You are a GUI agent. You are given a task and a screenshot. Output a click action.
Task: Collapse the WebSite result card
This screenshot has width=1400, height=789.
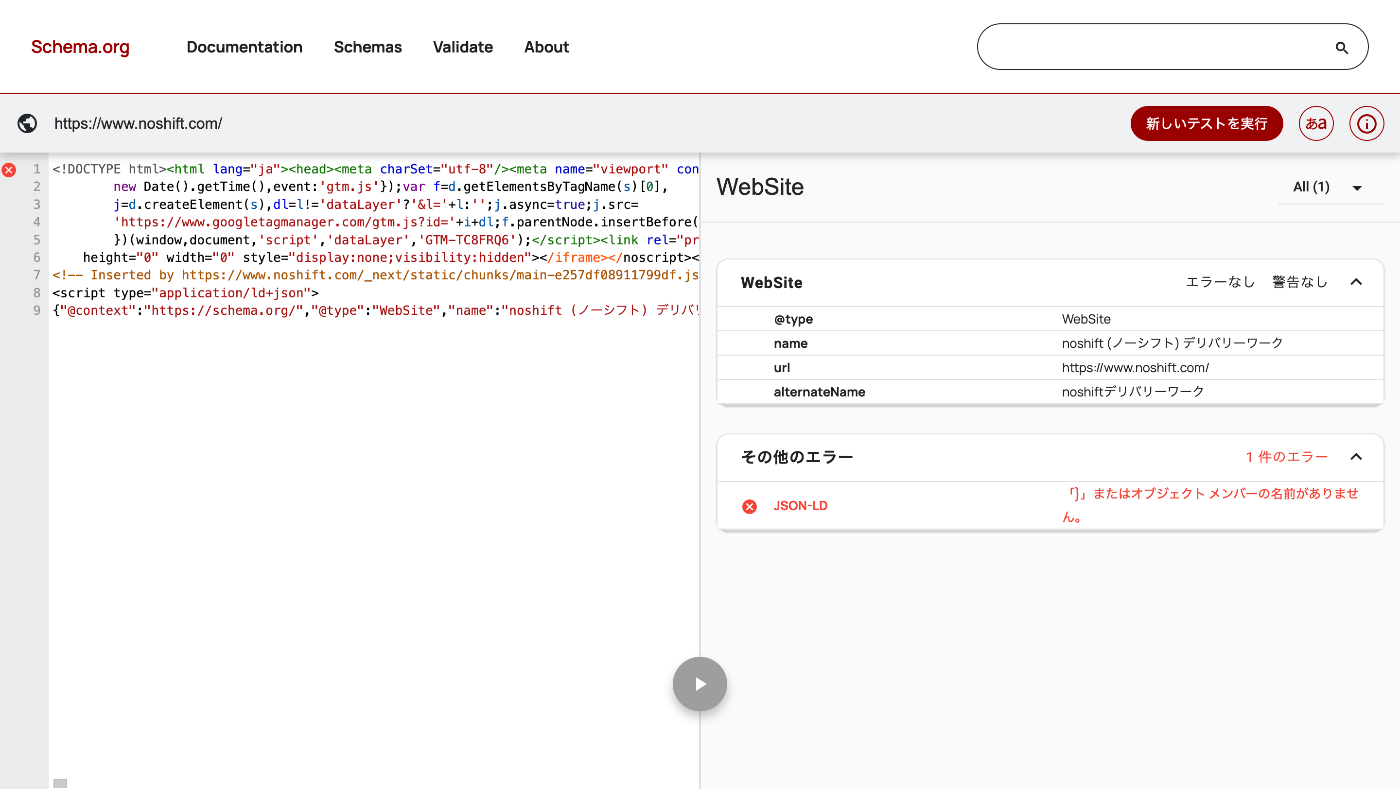[x=1356, y=282]
